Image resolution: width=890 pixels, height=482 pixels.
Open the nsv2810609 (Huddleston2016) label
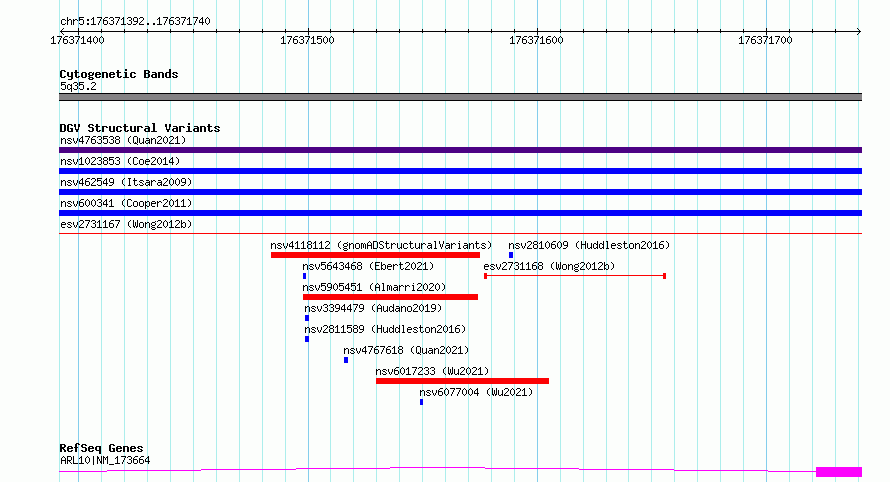589,245
